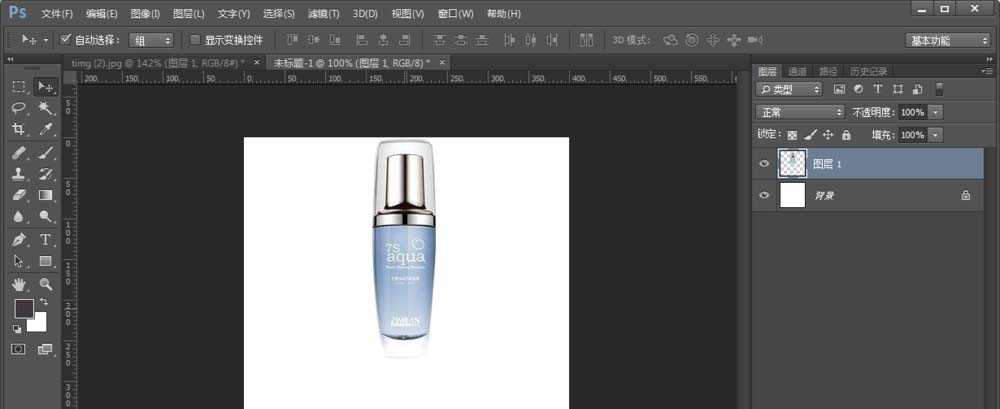
Task: Expand the 不透明度 100% dropdown arrow
Action: tap(935, 112)
